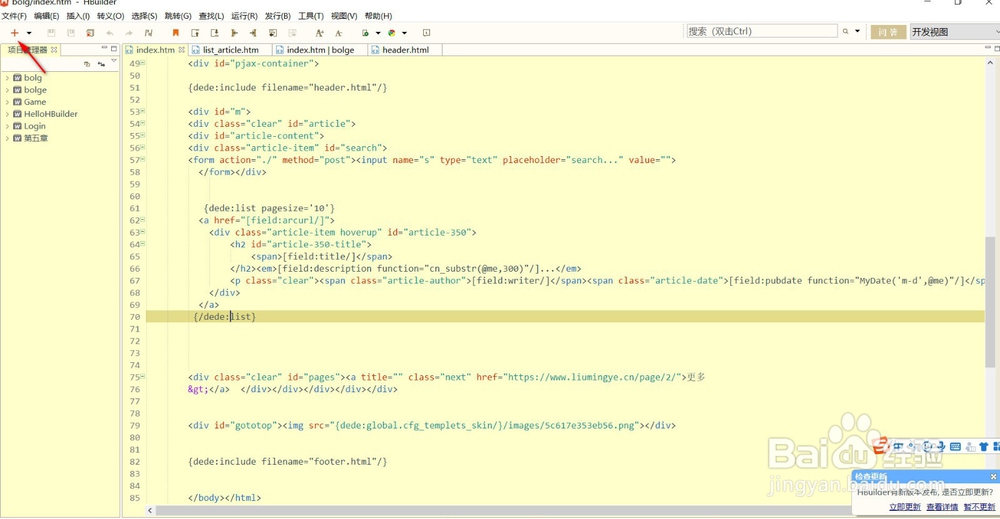Click the square view-mode icon after Chrome dropdown

tap(426, 33)
